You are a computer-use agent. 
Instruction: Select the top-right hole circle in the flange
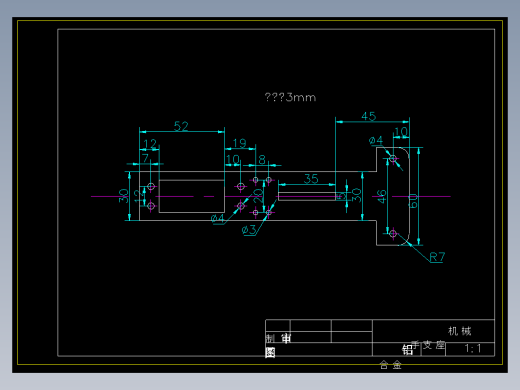point(393,159)
